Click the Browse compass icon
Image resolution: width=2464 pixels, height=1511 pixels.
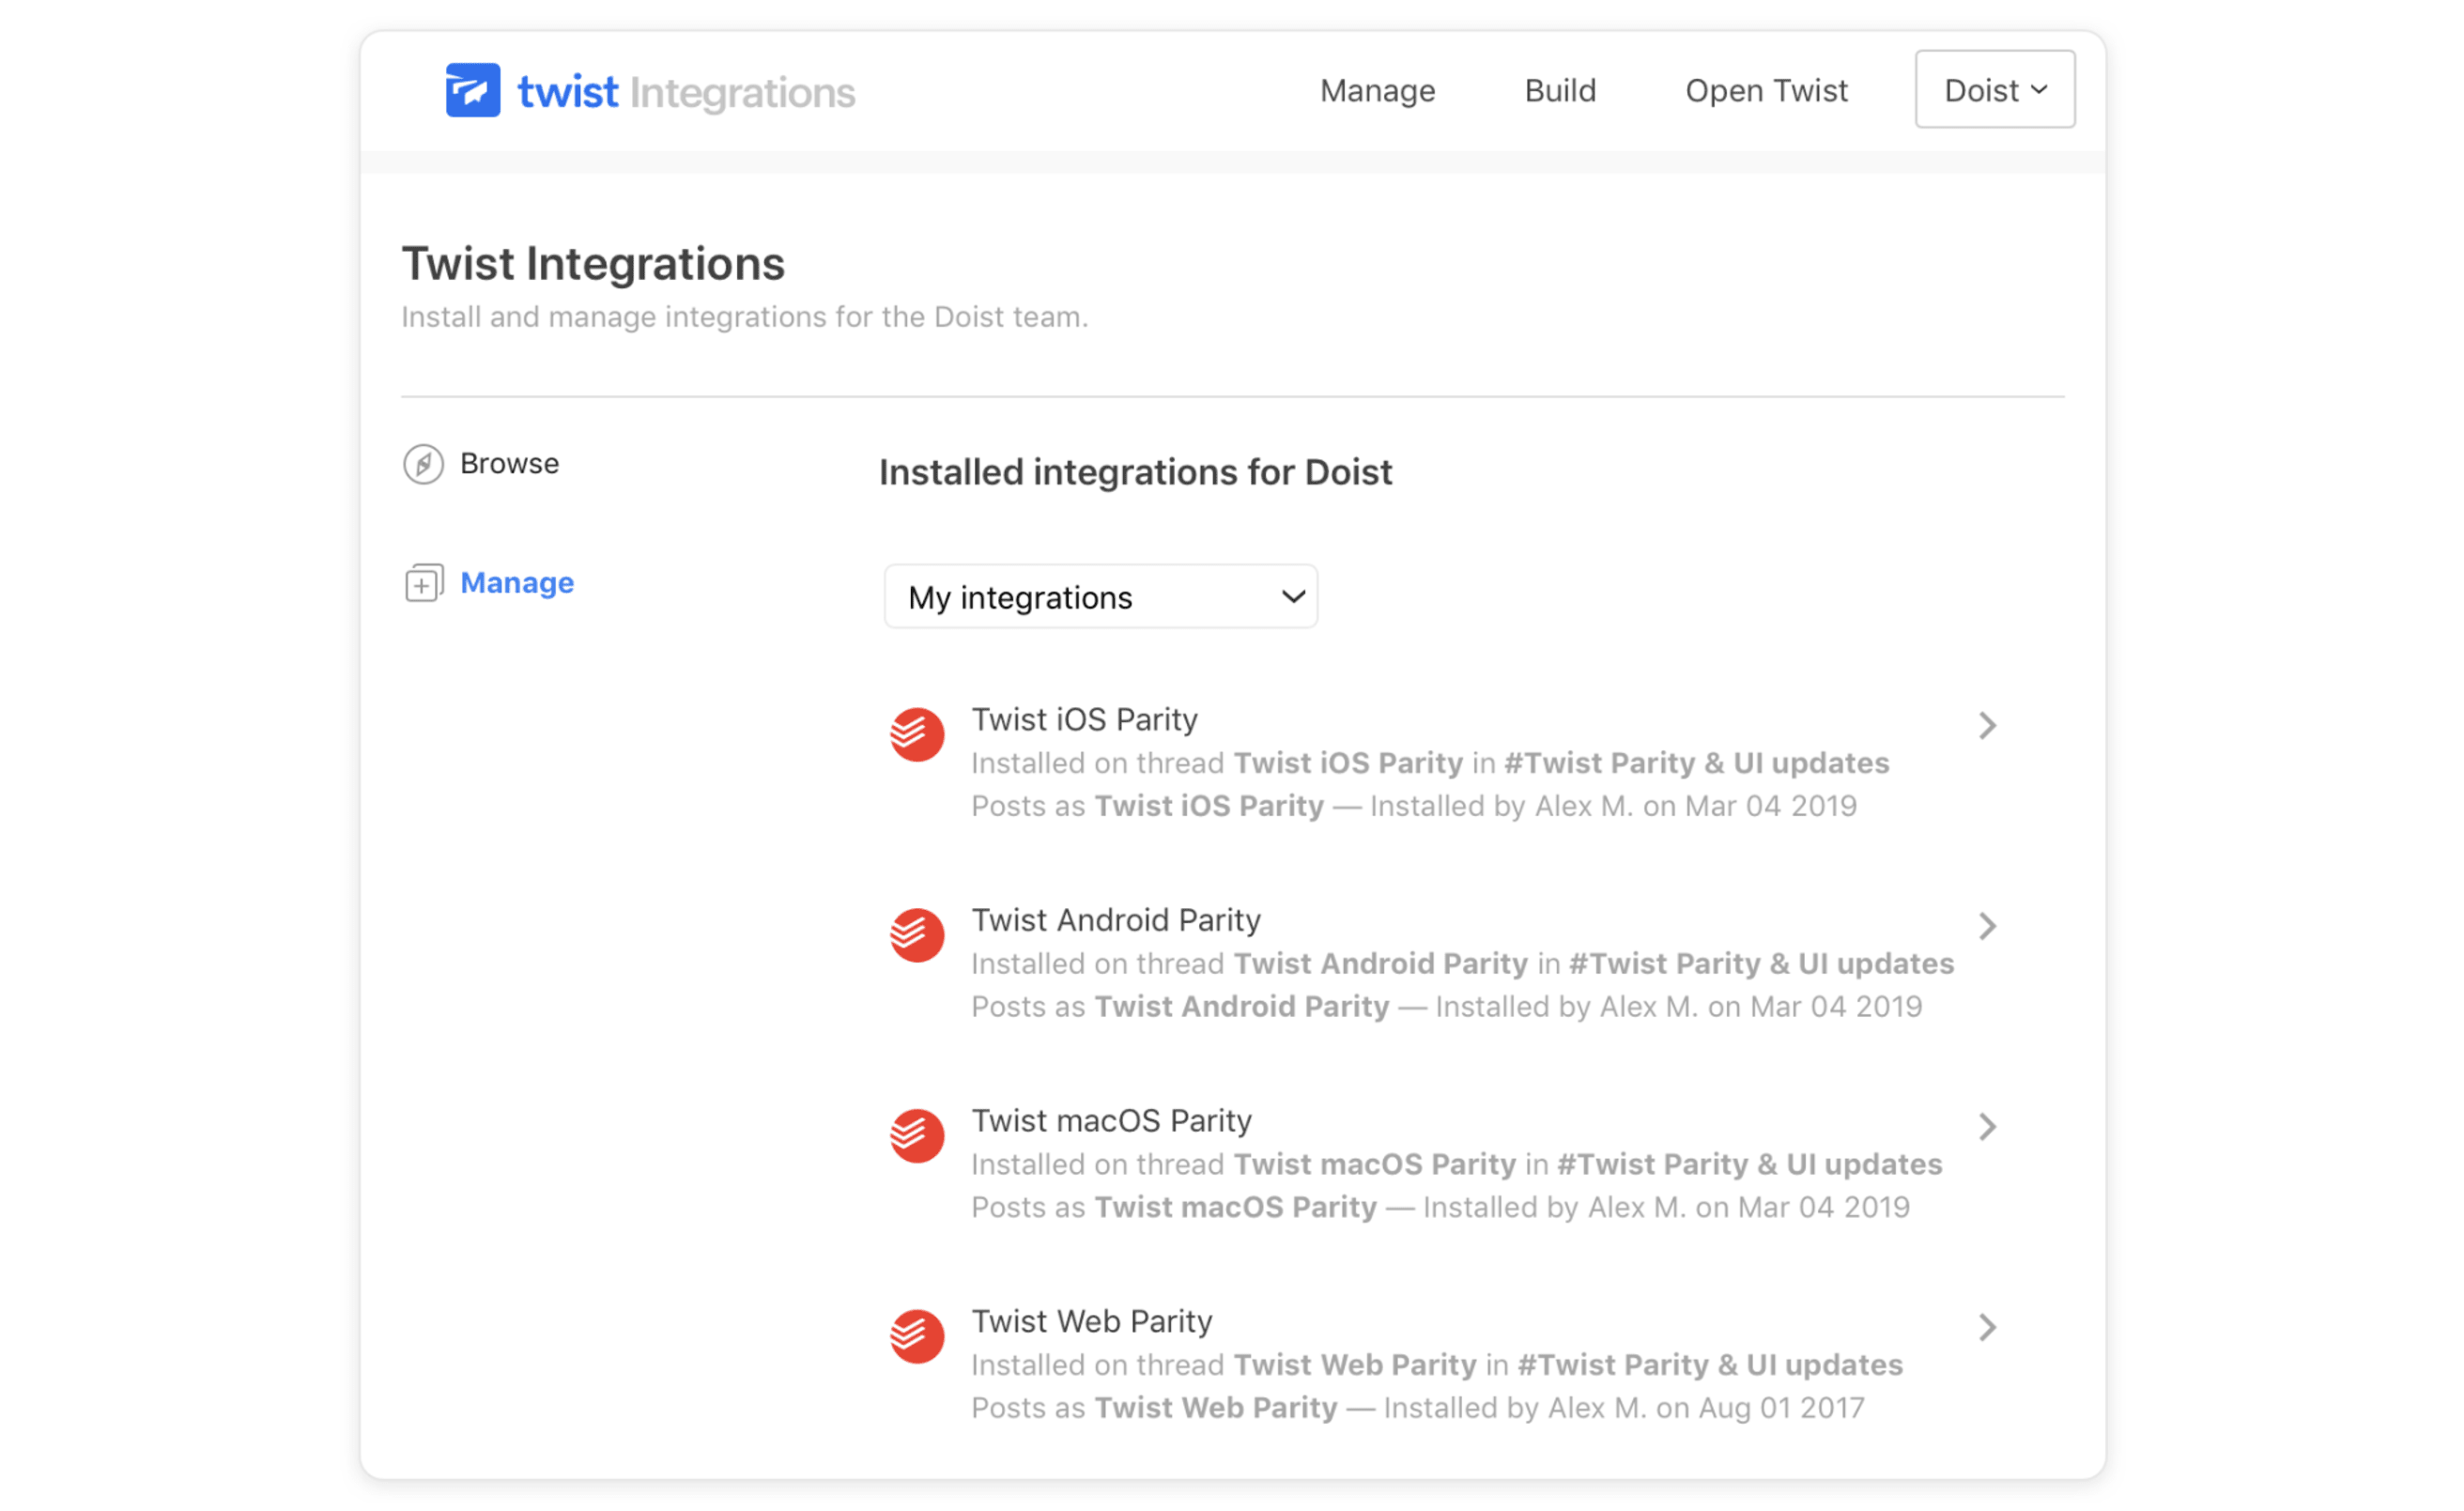(423, 464)
